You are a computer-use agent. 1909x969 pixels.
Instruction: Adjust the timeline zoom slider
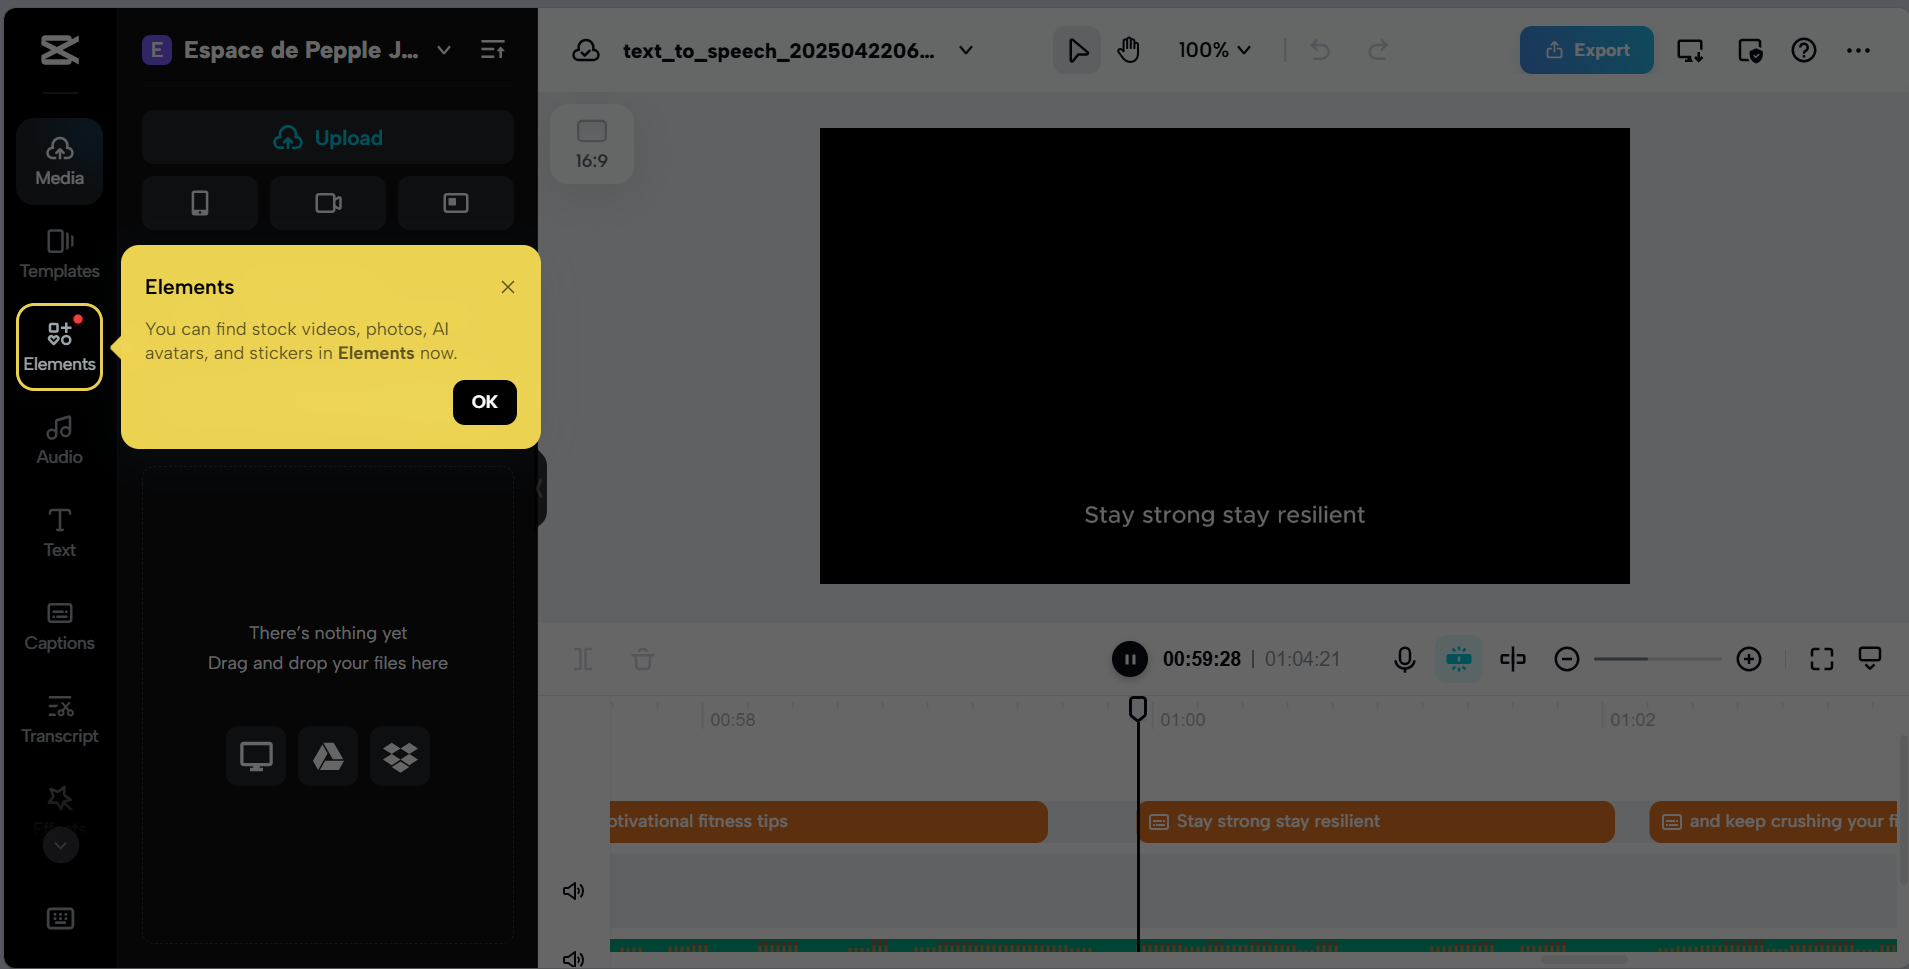pos(1658,659)
